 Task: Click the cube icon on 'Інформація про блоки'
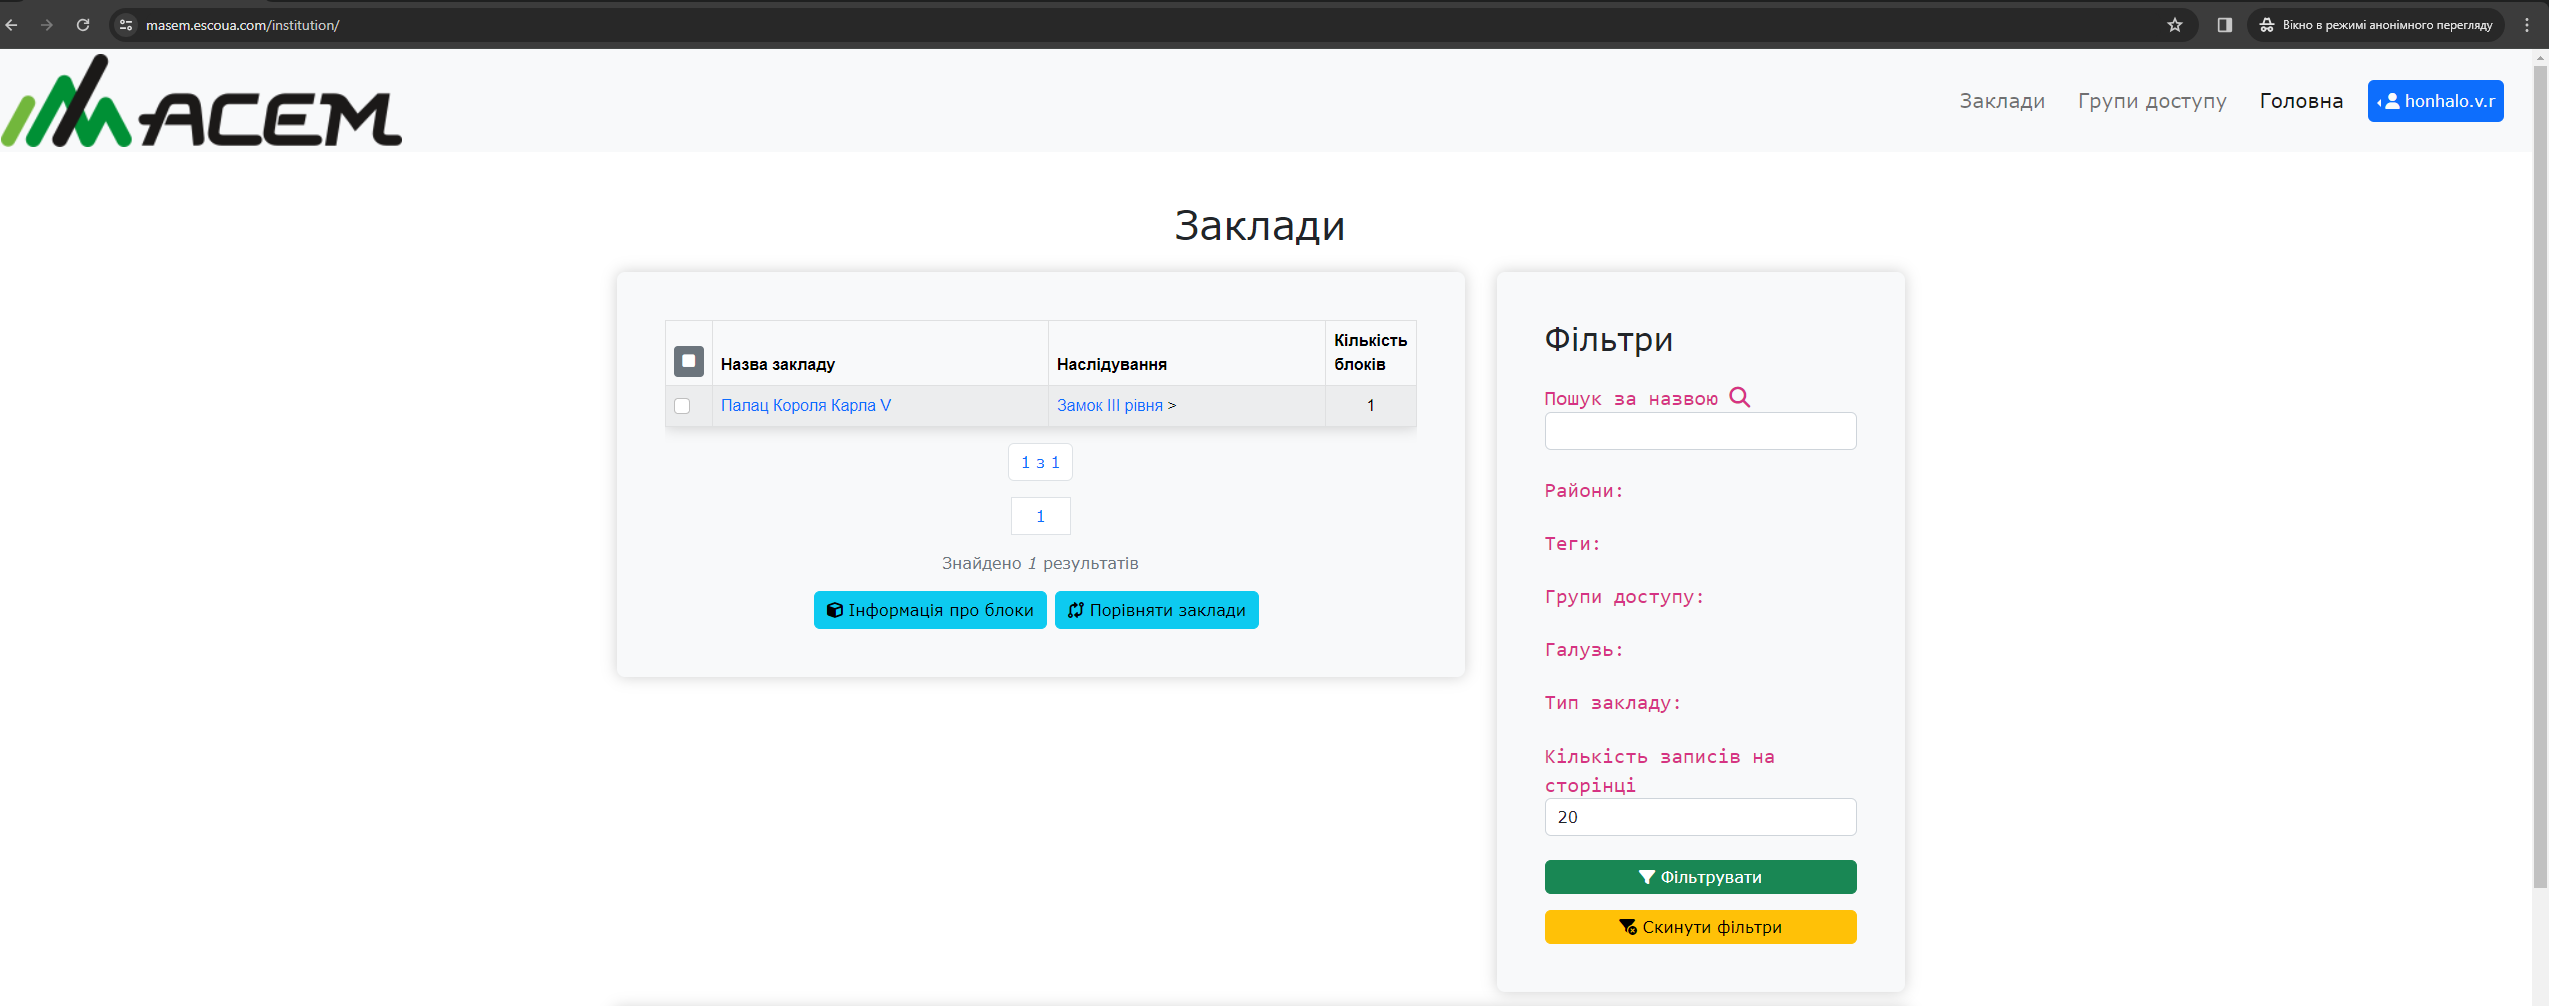point(836,610)
